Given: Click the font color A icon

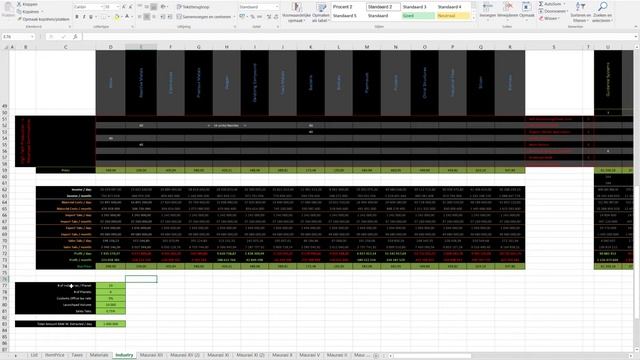Looking at the screenshot, I should (x=127, y=17).
